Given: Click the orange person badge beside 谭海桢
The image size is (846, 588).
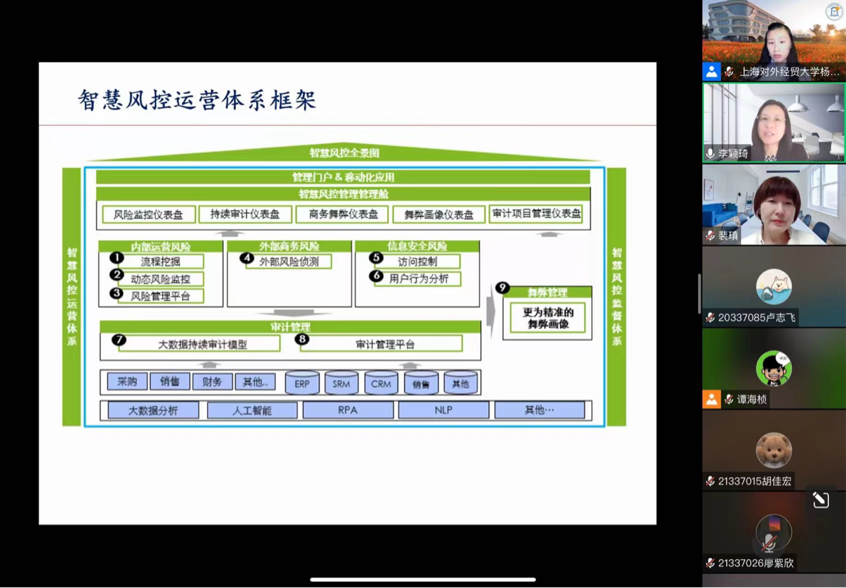Looking at the screenshot, I should pyautogui.click(x=711, y=399).
